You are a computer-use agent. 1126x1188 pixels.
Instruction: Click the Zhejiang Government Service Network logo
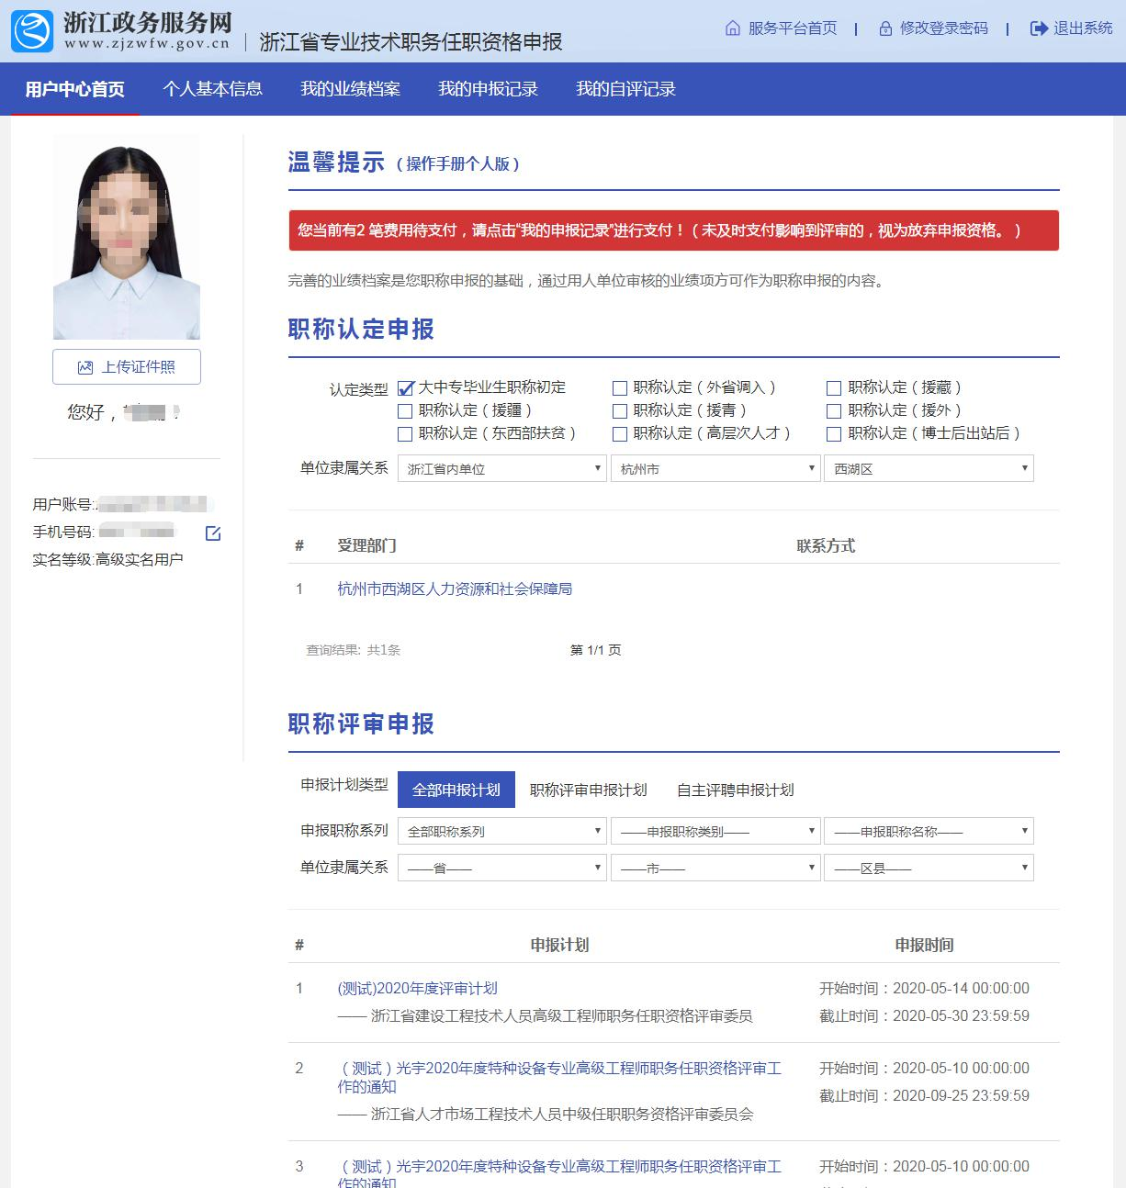pos(32,30)
